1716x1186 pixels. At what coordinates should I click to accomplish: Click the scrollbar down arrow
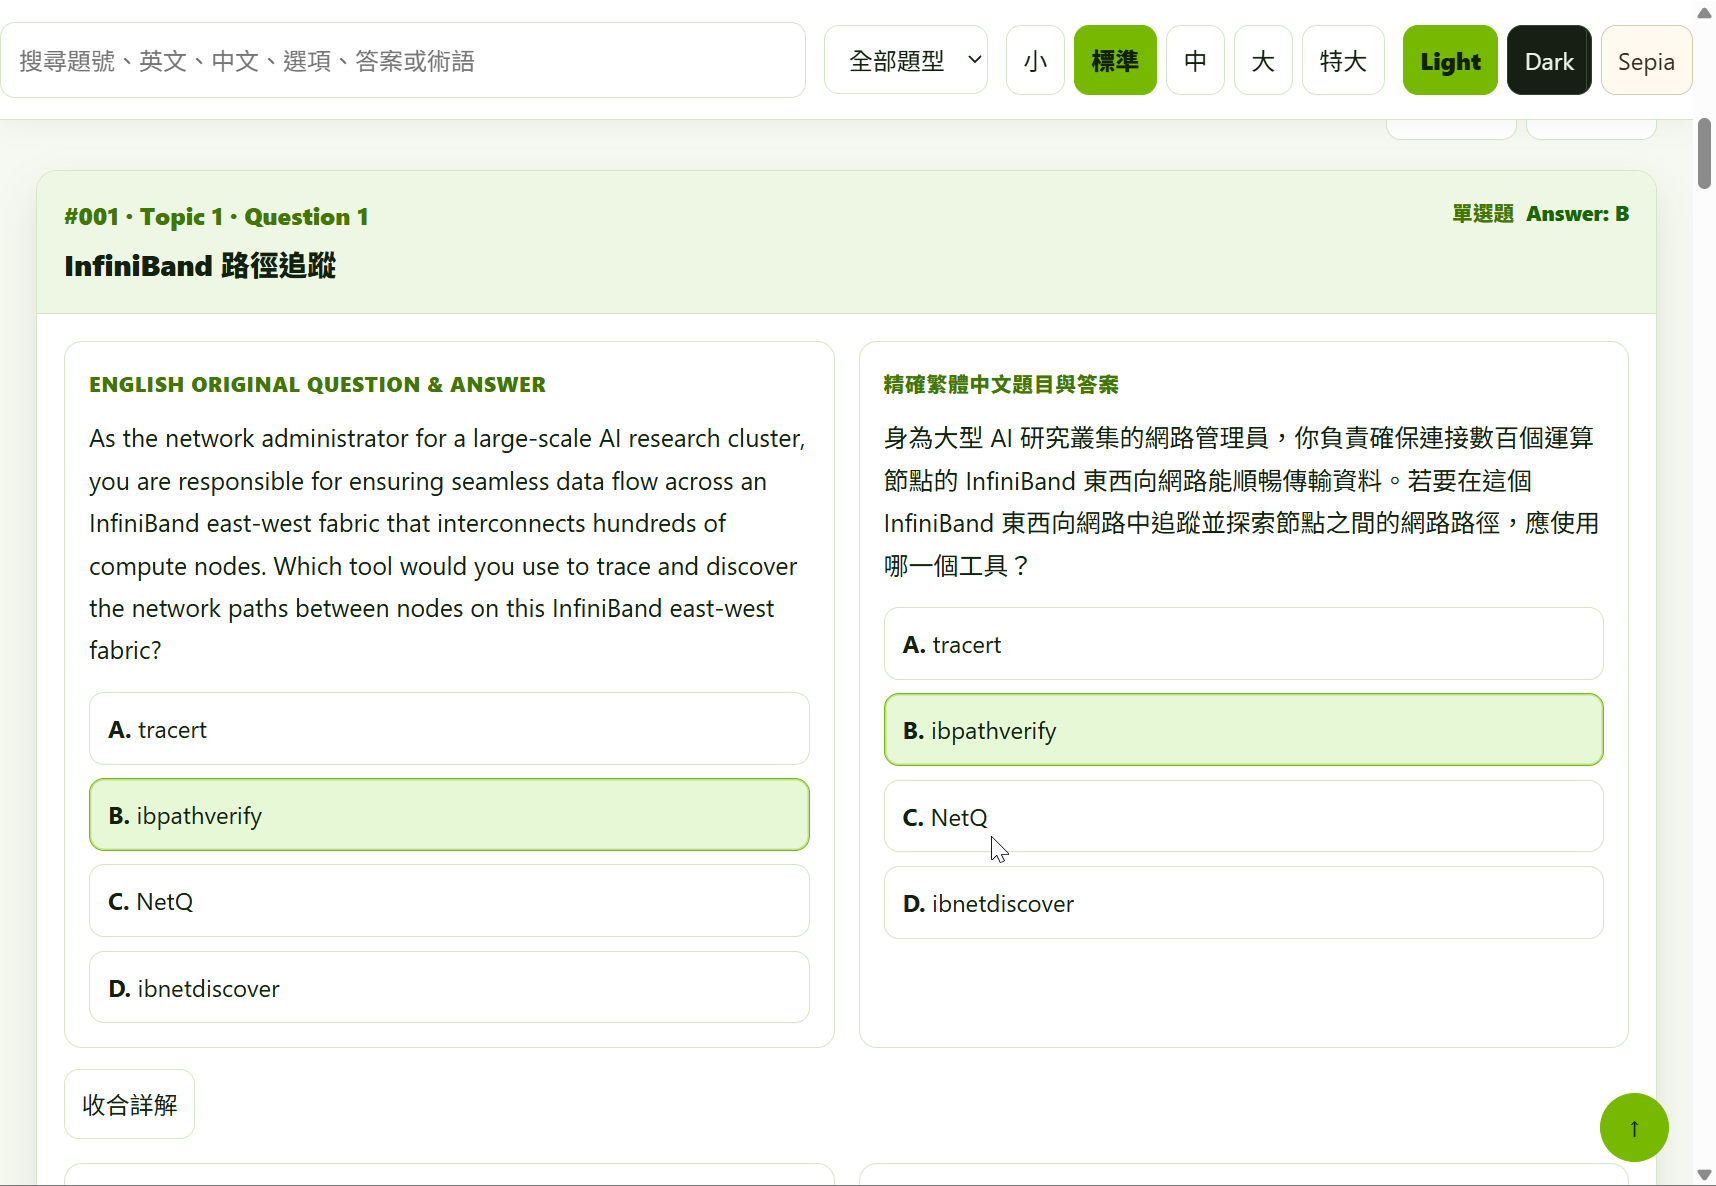(1704, 1175)
